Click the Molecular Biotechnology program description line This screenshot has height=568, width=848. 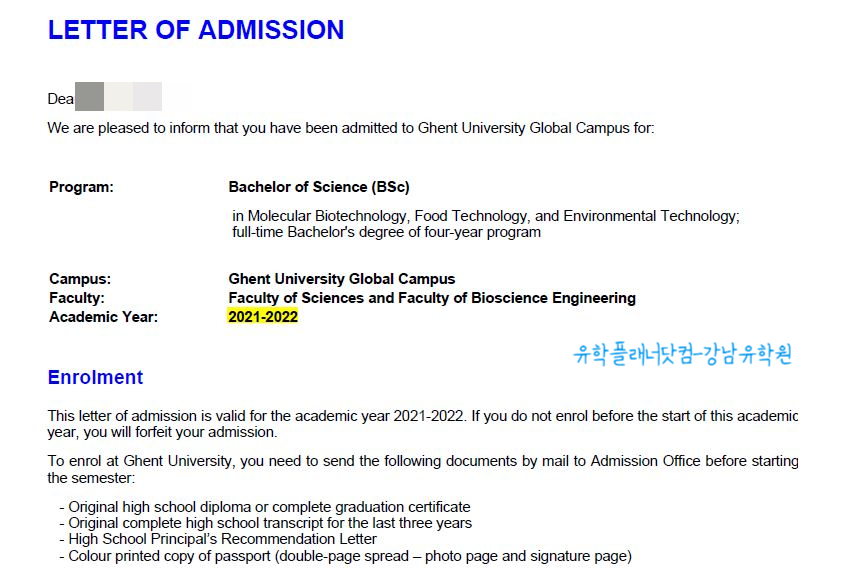[486, 216]
